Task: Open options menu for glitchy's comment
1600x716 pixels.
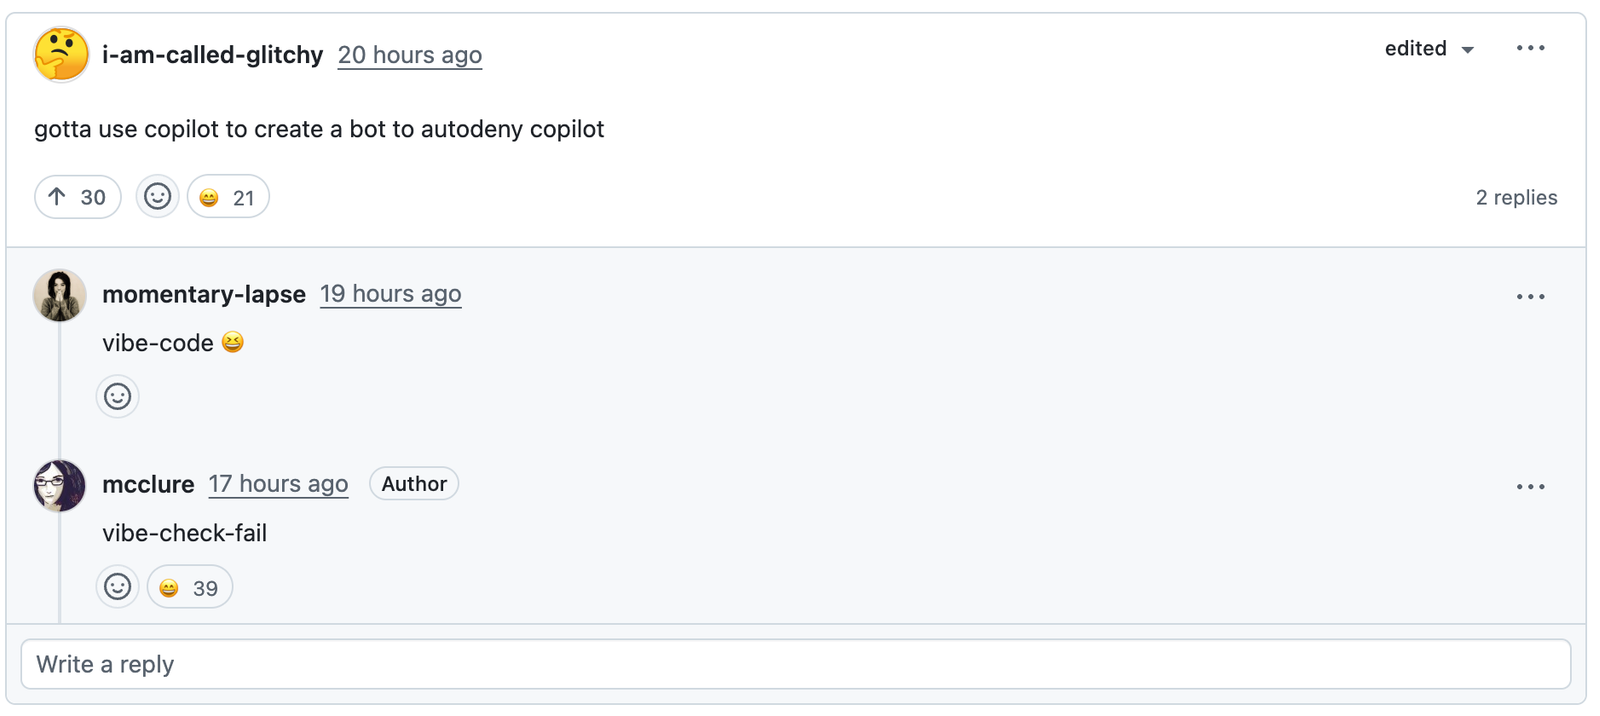Action: (x=1530, y=49)
